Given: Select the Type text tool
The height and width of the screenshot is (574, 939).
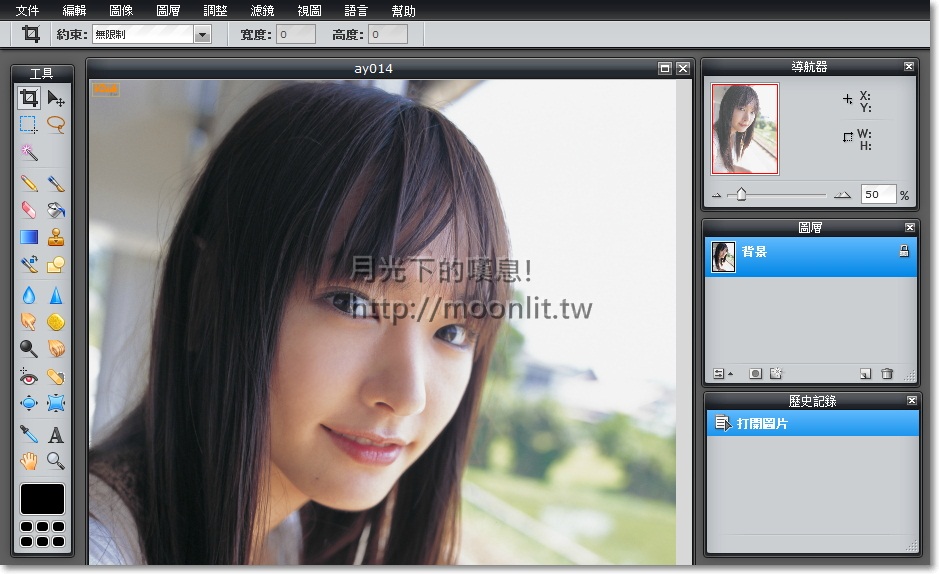Looking at the screenshot, I should click(x=56, y=434).
